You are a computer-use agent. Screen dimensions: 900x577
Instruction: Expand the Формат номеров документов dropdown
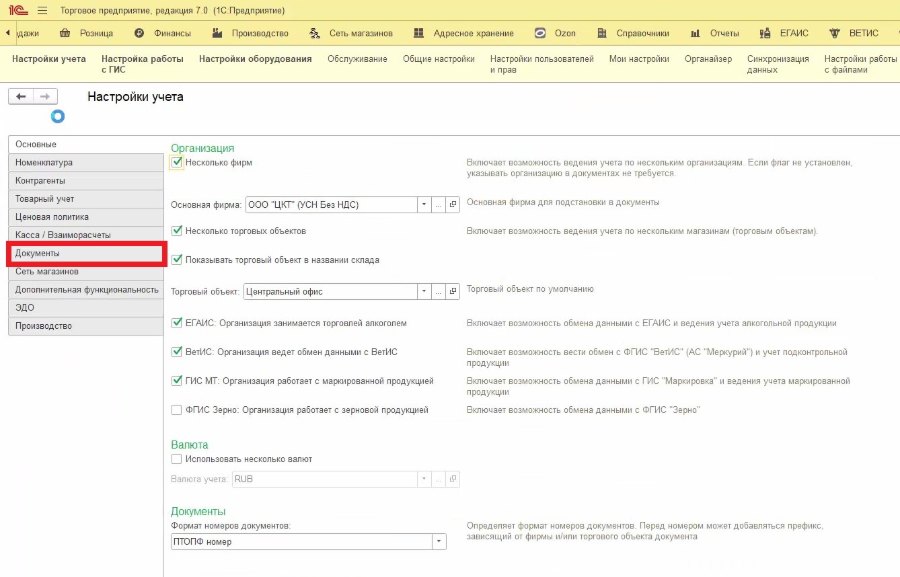tap(439, 541)
